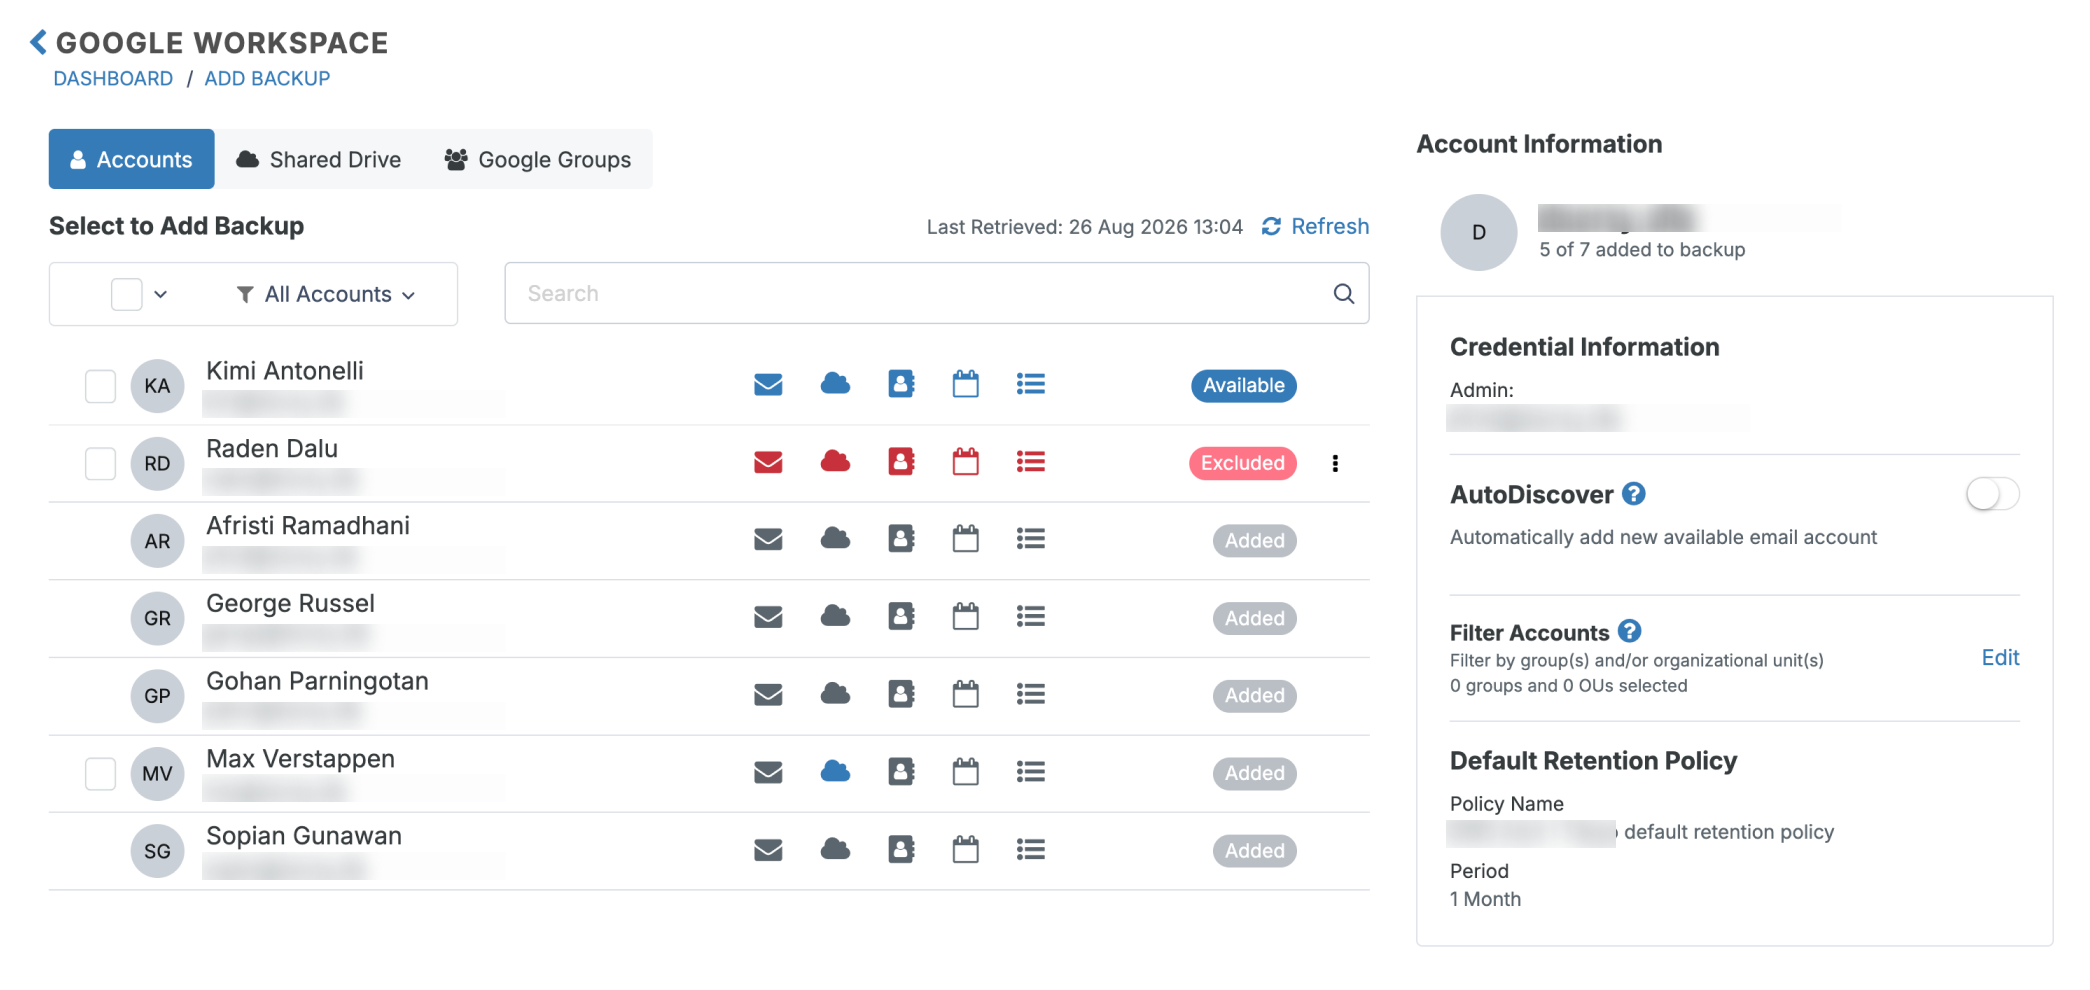The height and width of the screenshot is (990, 2090).
Task: Click Kimi Antonelli's contacts icon
Action: coord(901,384)
